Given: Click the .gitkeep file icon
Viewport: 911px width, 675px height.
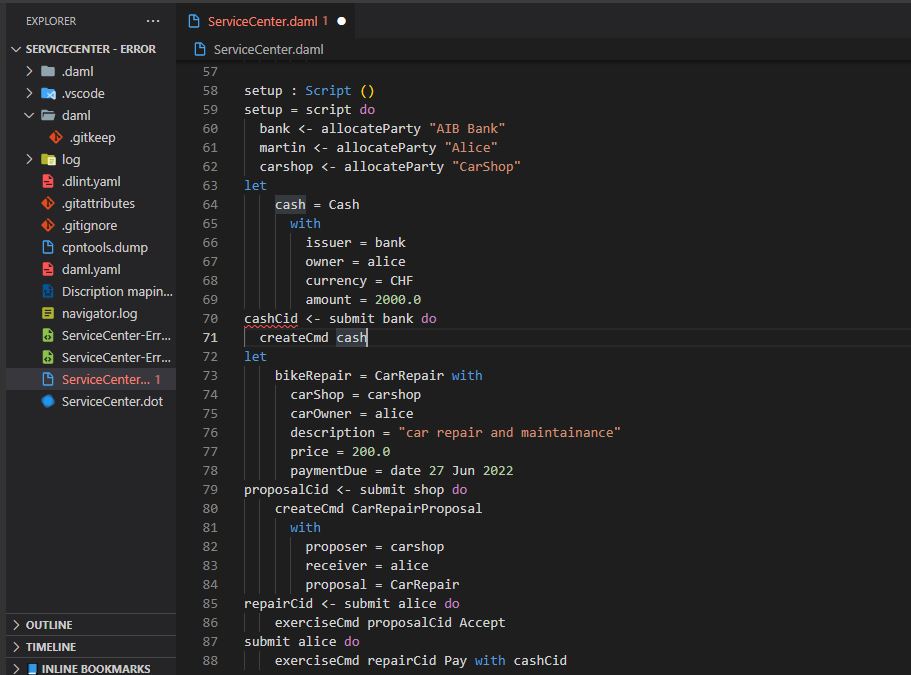Looking at the screenshot, I should 56,137.
